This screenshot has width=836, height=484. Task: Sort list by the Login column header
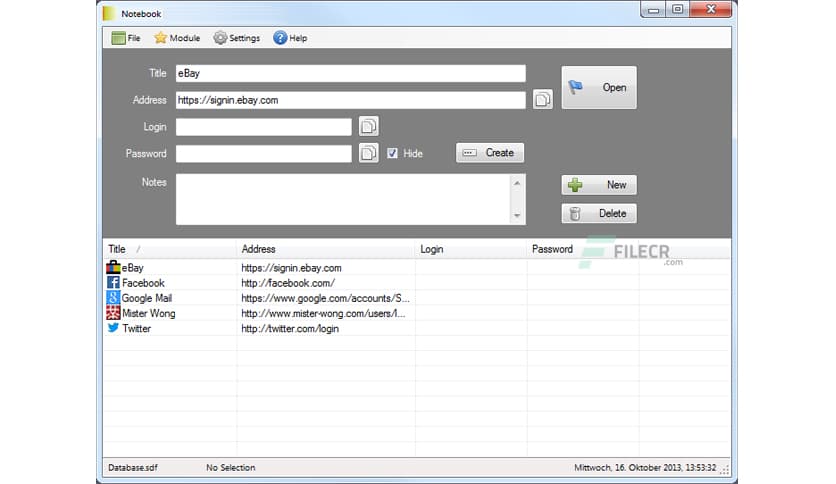click(471, 249)
